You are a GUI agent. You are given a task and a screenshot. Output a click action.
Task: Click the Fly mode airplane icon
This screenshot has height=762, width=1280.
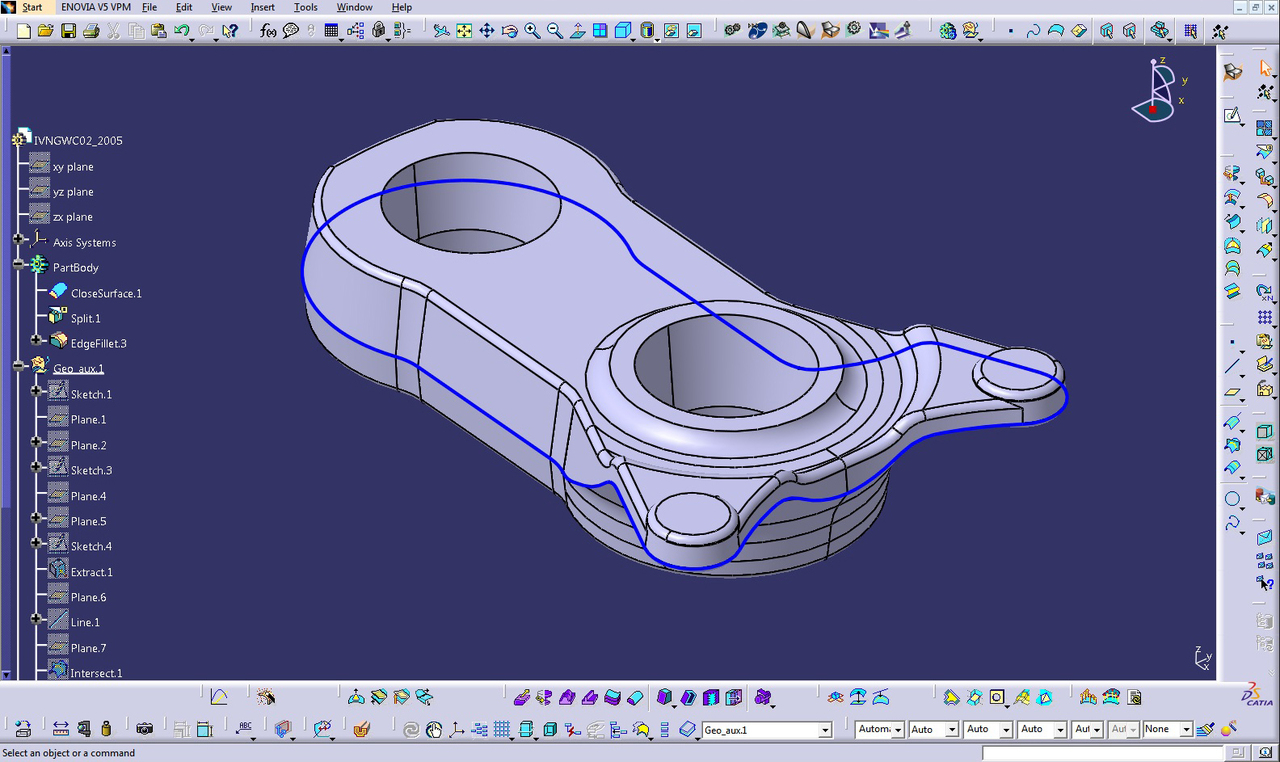441,31
